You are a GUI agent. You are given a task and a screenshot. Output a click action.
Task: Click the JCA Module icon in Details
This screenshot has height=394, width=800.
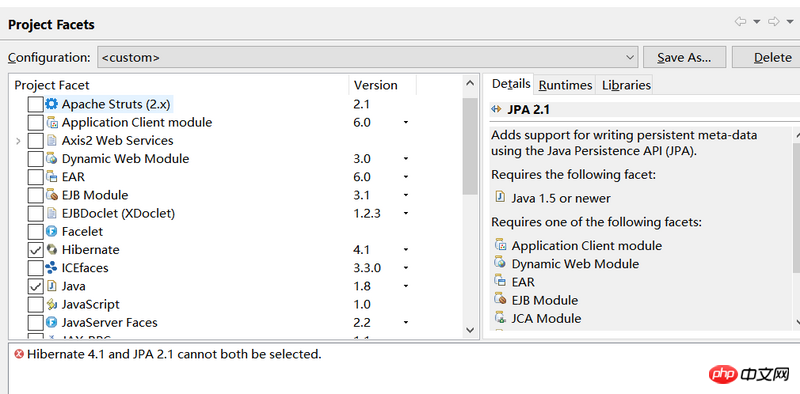point(501,318)
